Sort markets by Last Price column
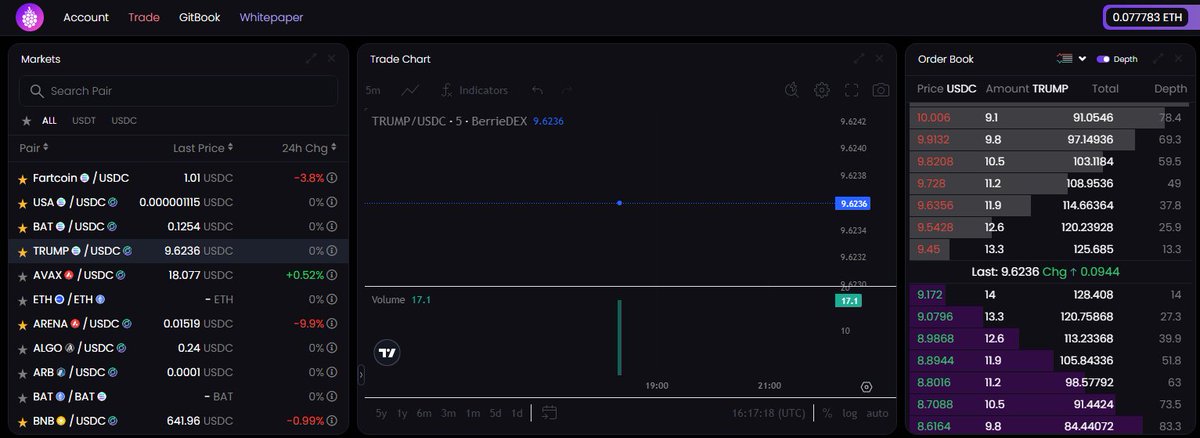 203,148
